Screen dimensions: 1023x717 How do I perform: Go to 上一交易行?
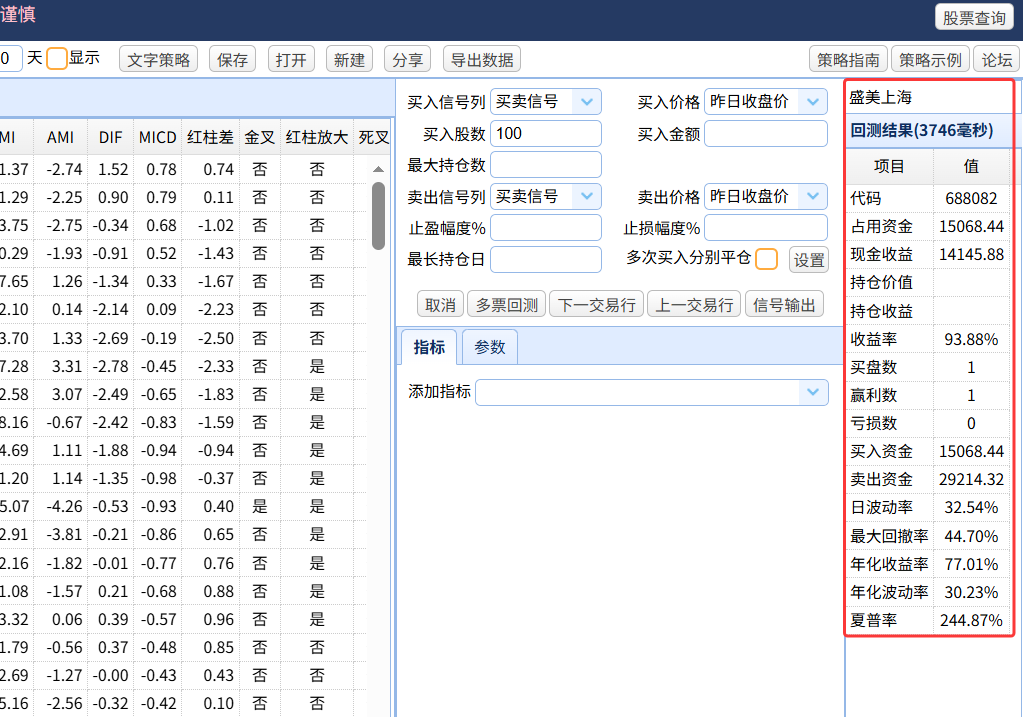[x=694, y=305]
